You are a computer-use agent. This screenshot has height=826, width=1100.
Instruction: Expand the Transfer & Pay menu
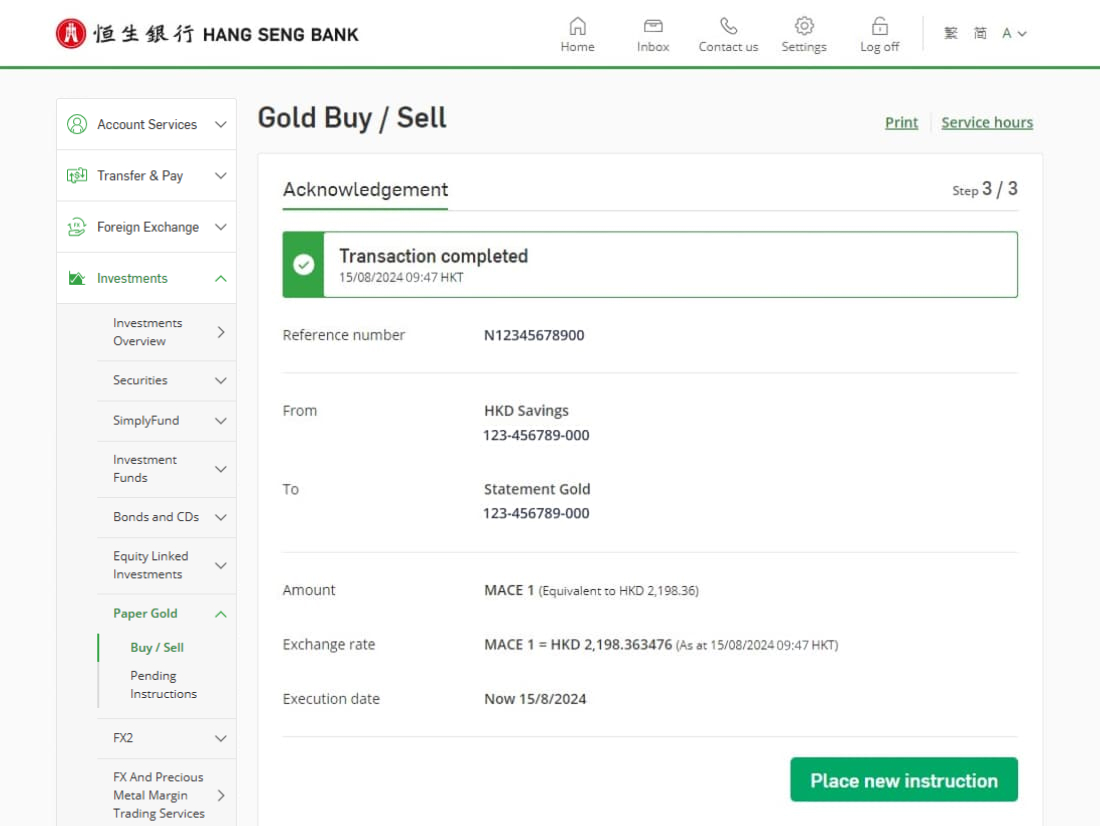click(221, 176)
